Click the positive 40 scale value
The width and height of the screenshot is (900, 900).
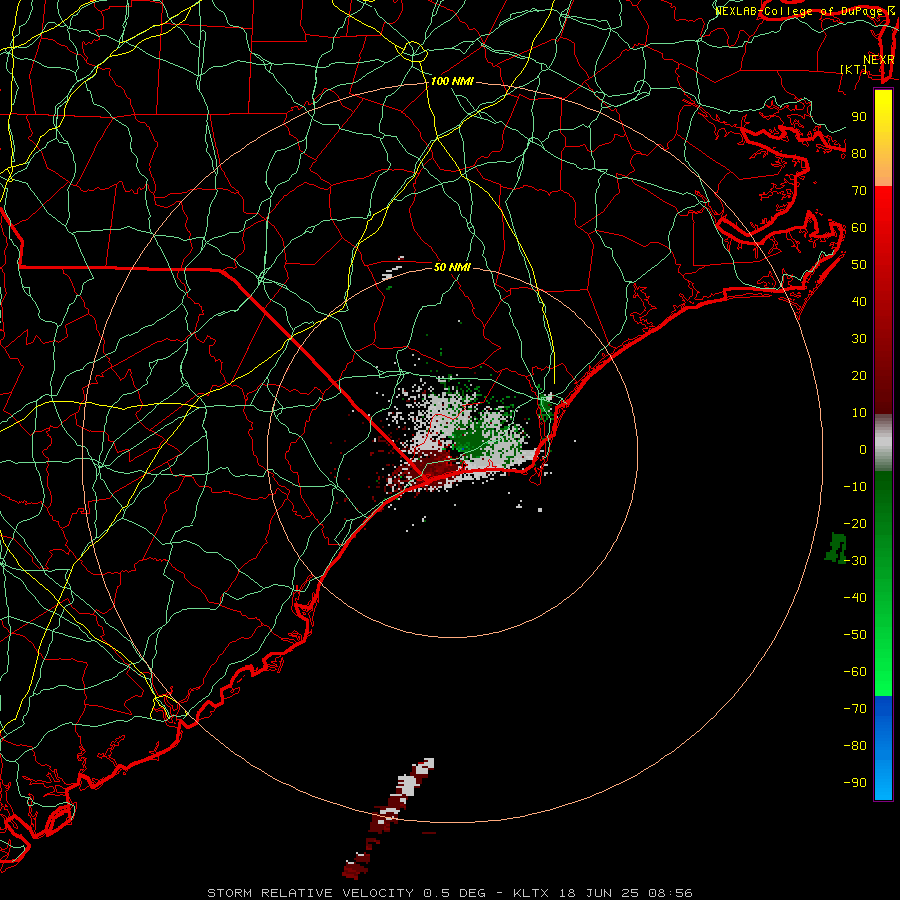point(859,301)
